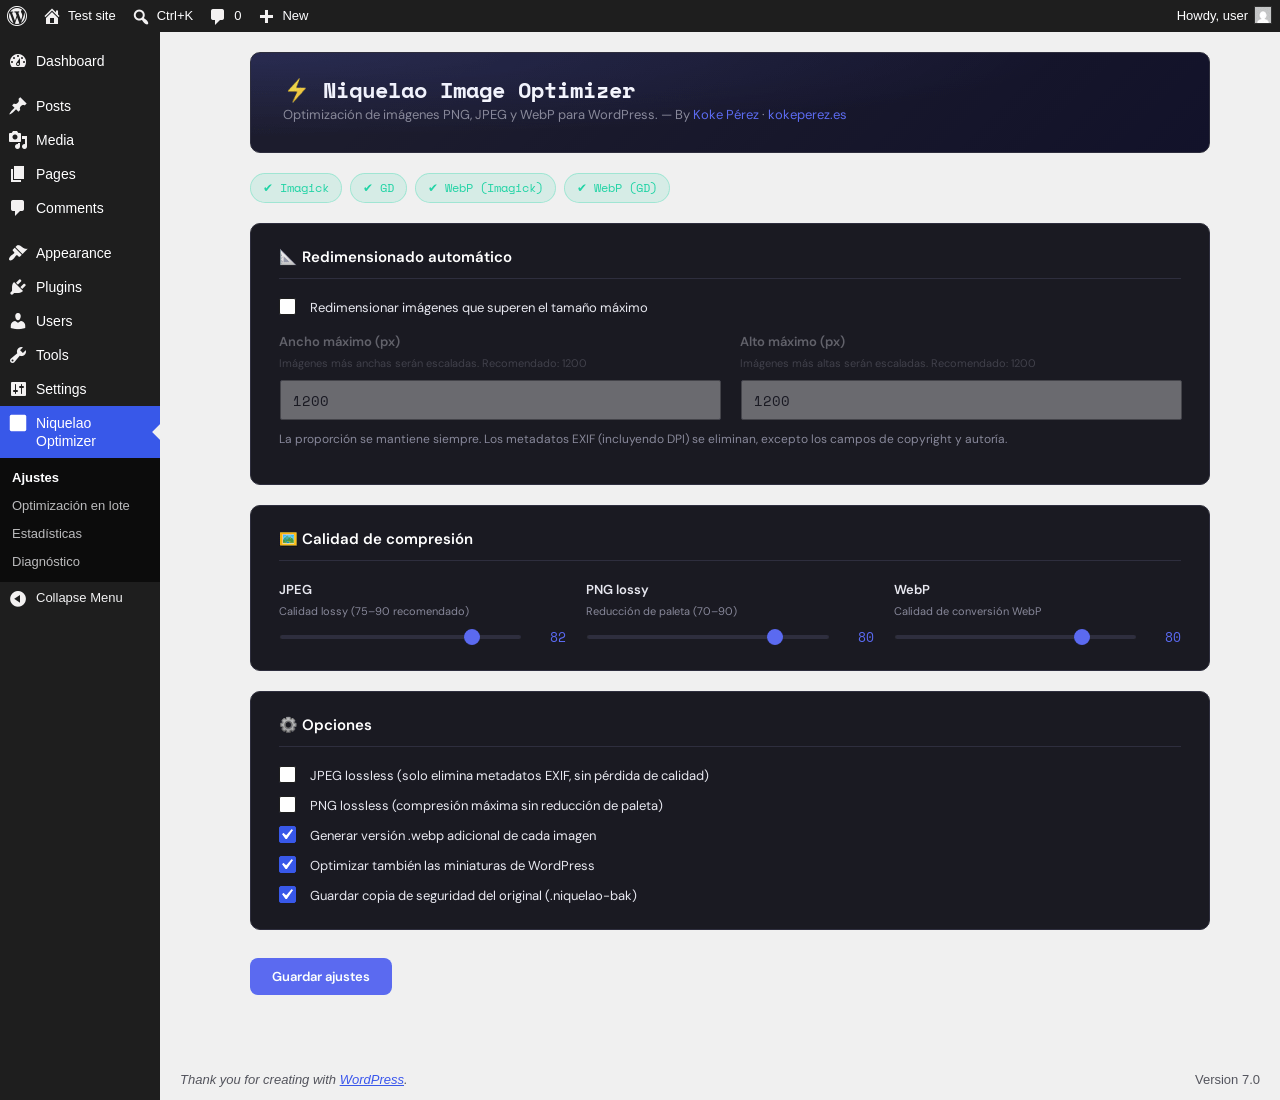Open the Settings menu

coord(80,389)
